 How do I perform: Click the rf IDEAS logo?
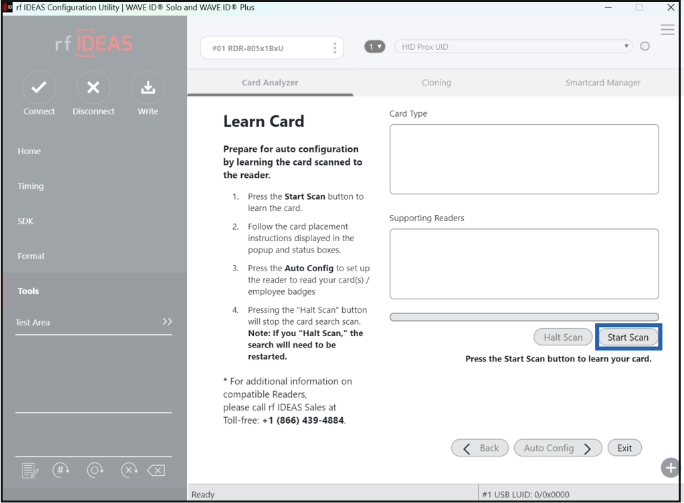click(x=93, y=43)
